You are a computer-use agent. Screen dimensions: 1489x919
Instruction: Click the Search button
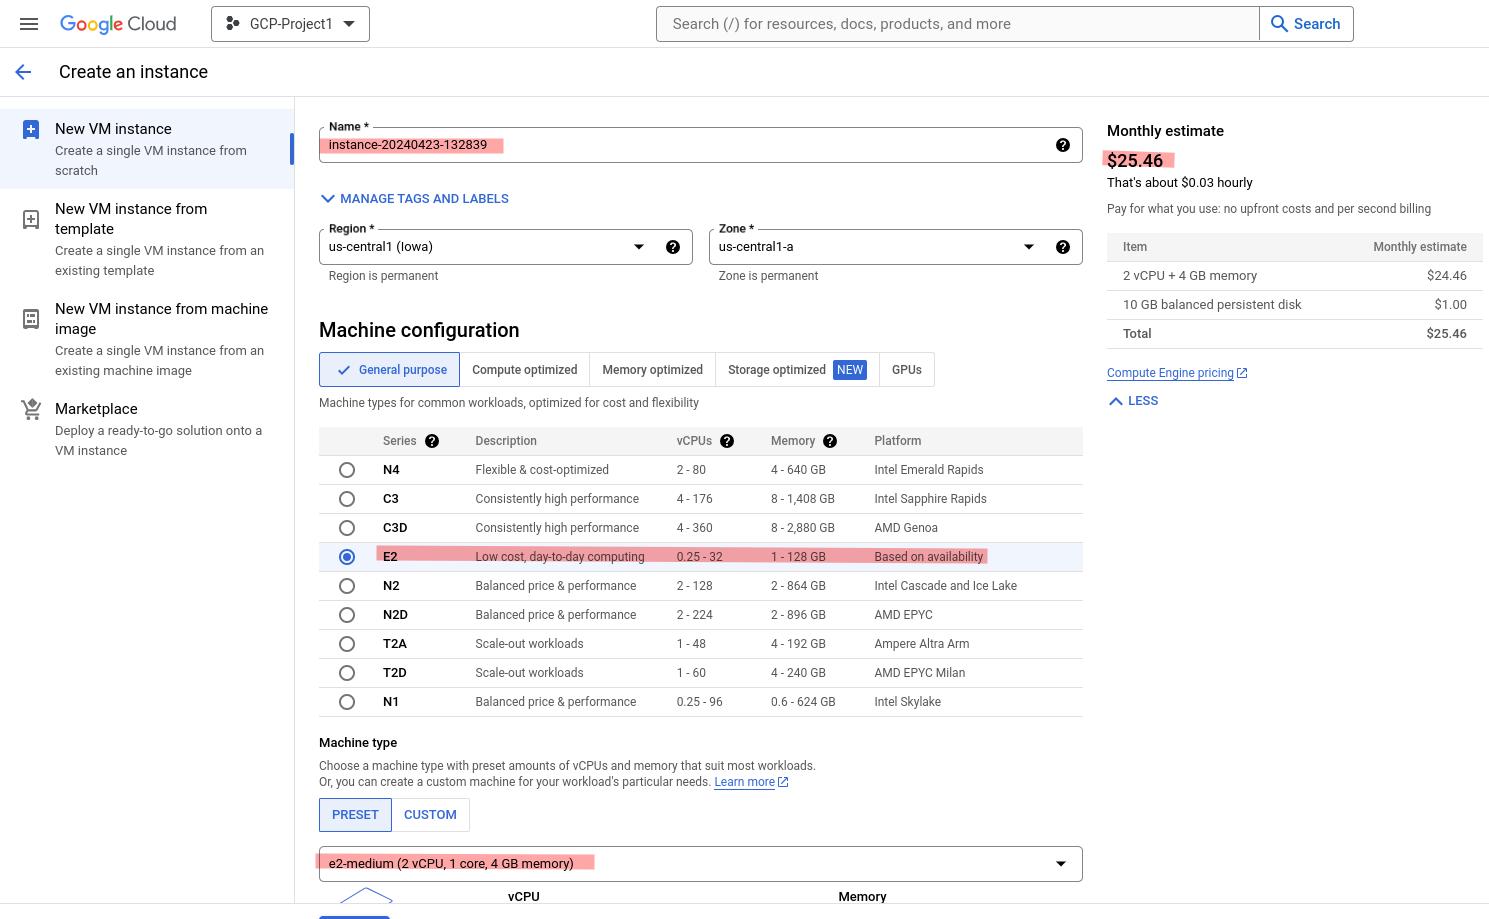[1306, 24]
